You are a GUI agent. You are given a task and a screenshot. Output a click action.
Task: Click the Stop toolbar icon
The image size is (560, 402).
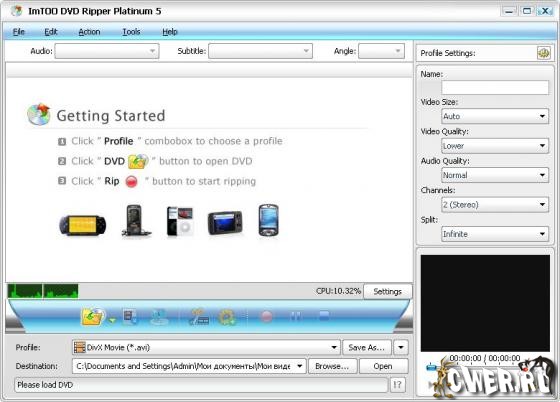324,316
